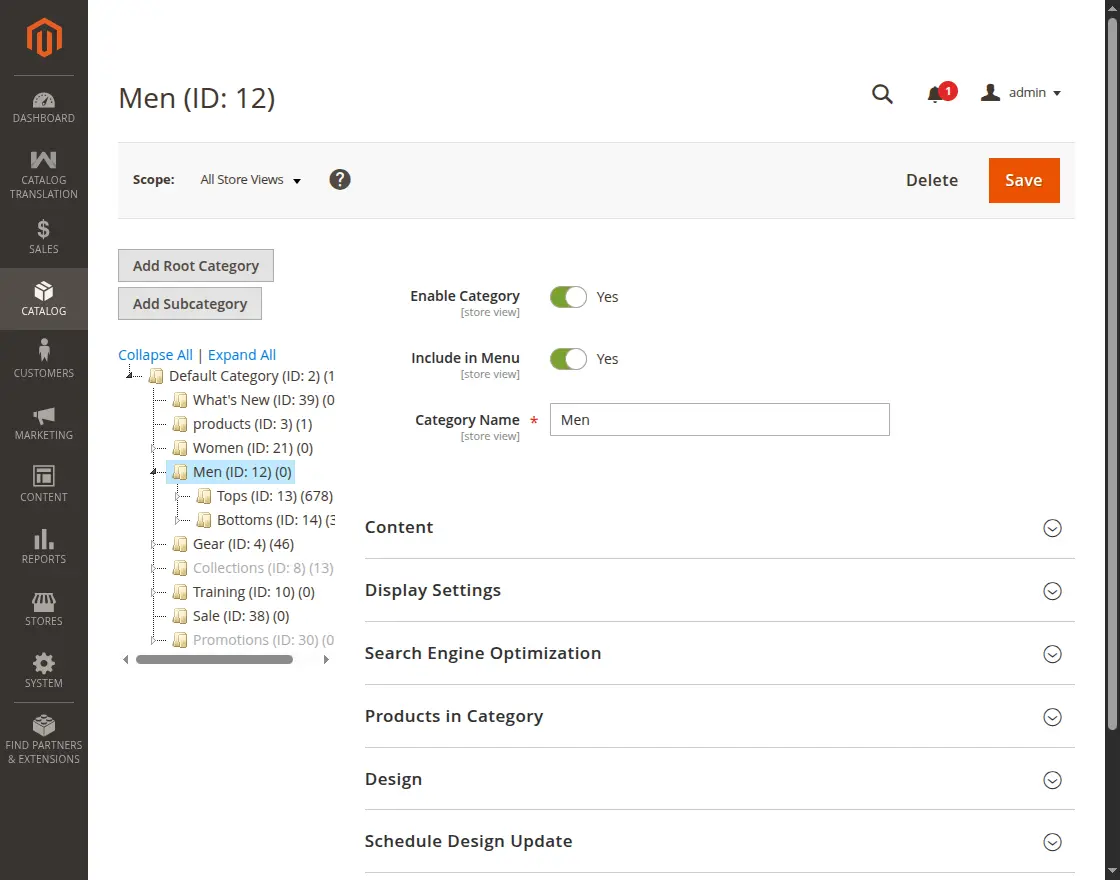Image resolution: width=1120 pixels, height=880 pixels.
Task: Open the admin search magnifier
Action: click(882, 93)
